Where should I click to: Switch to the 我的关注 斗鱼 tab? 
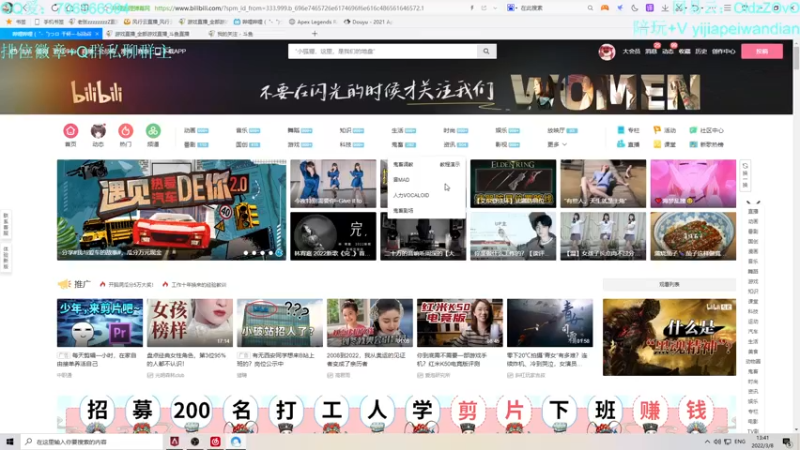pyautogui.click(x=235, y=34)
